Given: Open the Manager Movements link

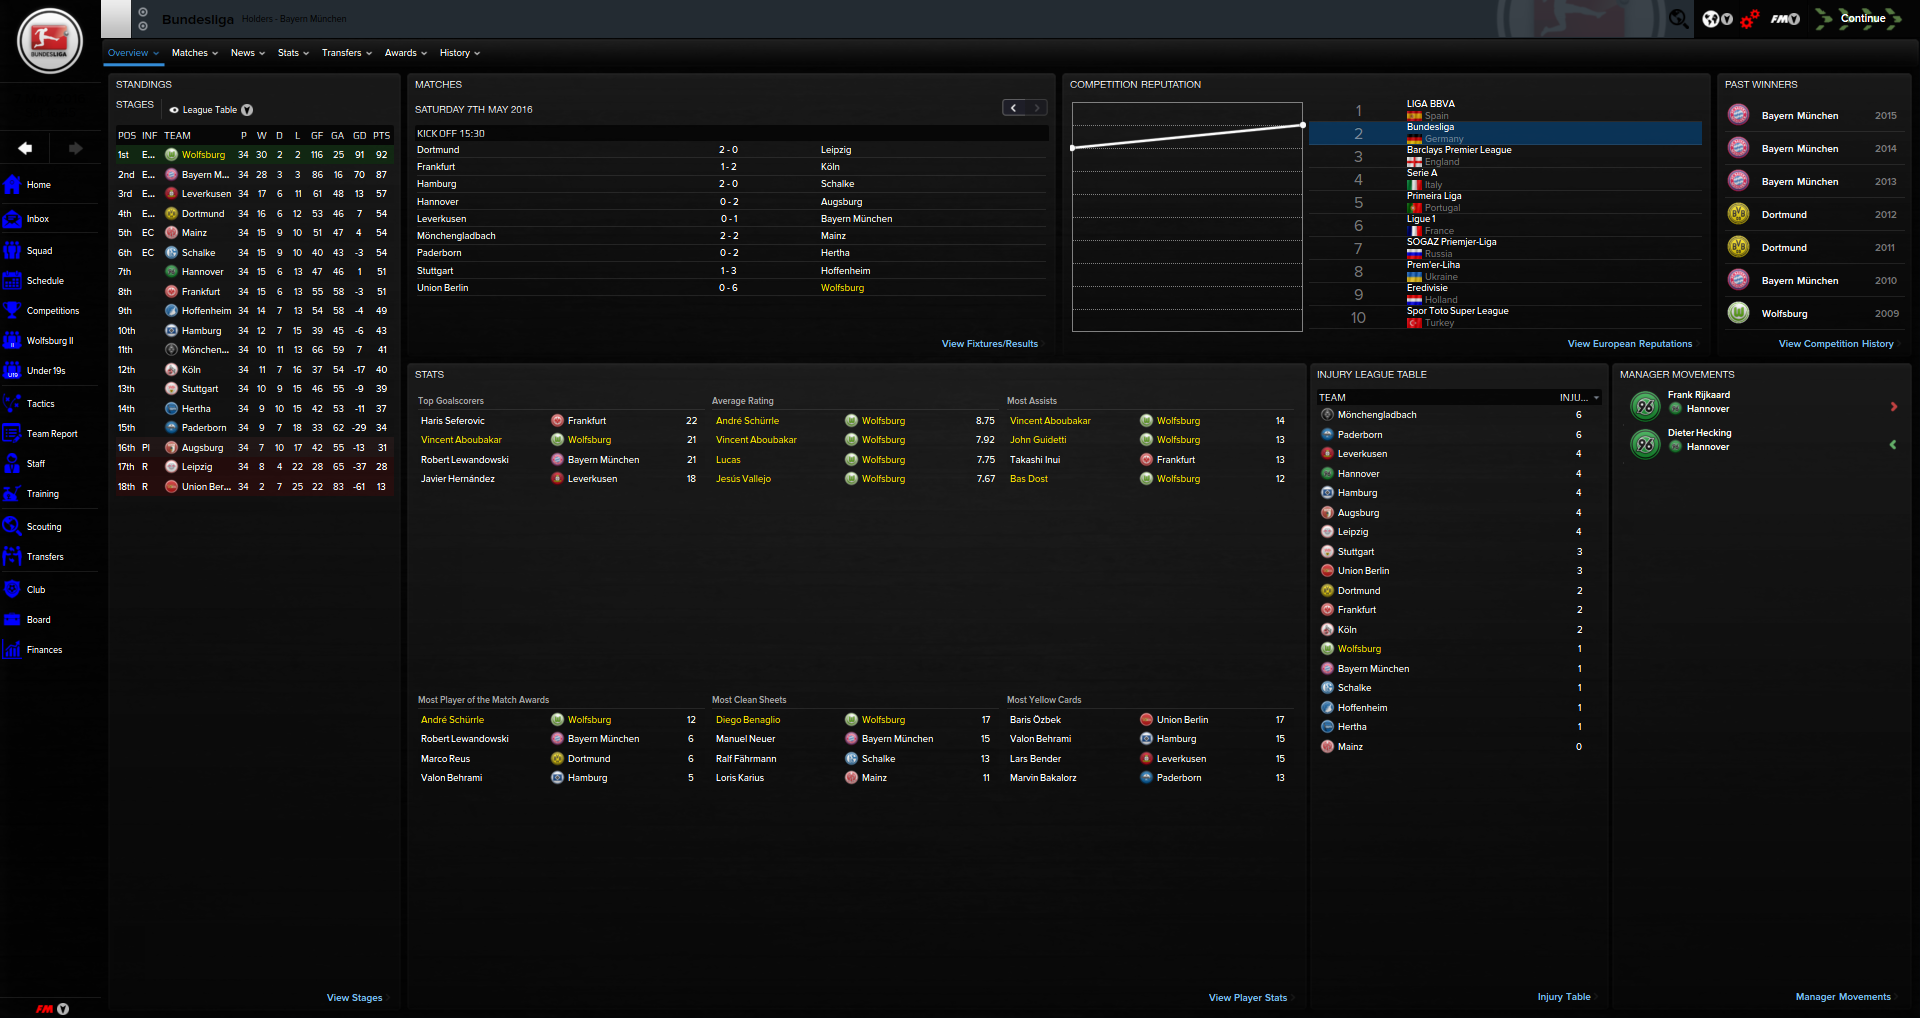Looking at the screenshot, I should coord(1843,997).
